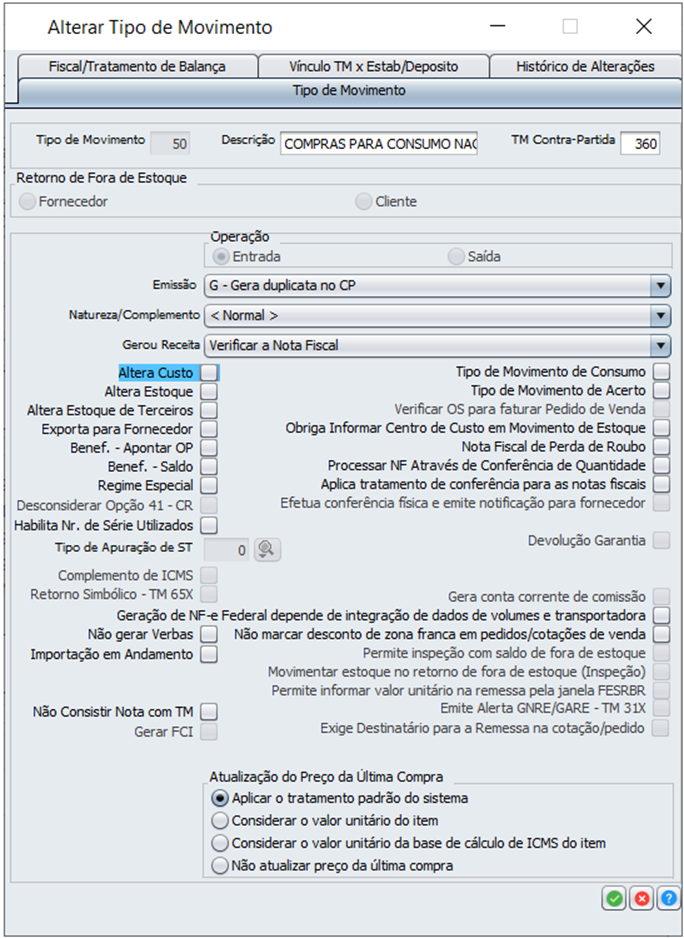Enable Não marcar desconto de zona franca
Image resolution: width=684 pixels, height=938 pixels.
(x=661, y=634)
